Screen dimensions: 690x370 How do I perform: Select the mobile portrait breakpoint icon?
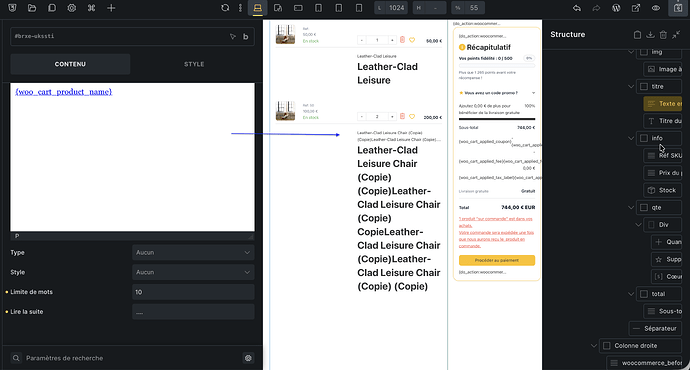pos(359,8)
